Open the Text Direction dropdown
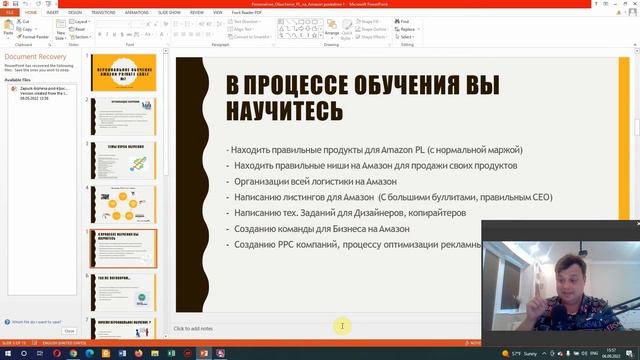The image size is (640, 360). [244, 21]
